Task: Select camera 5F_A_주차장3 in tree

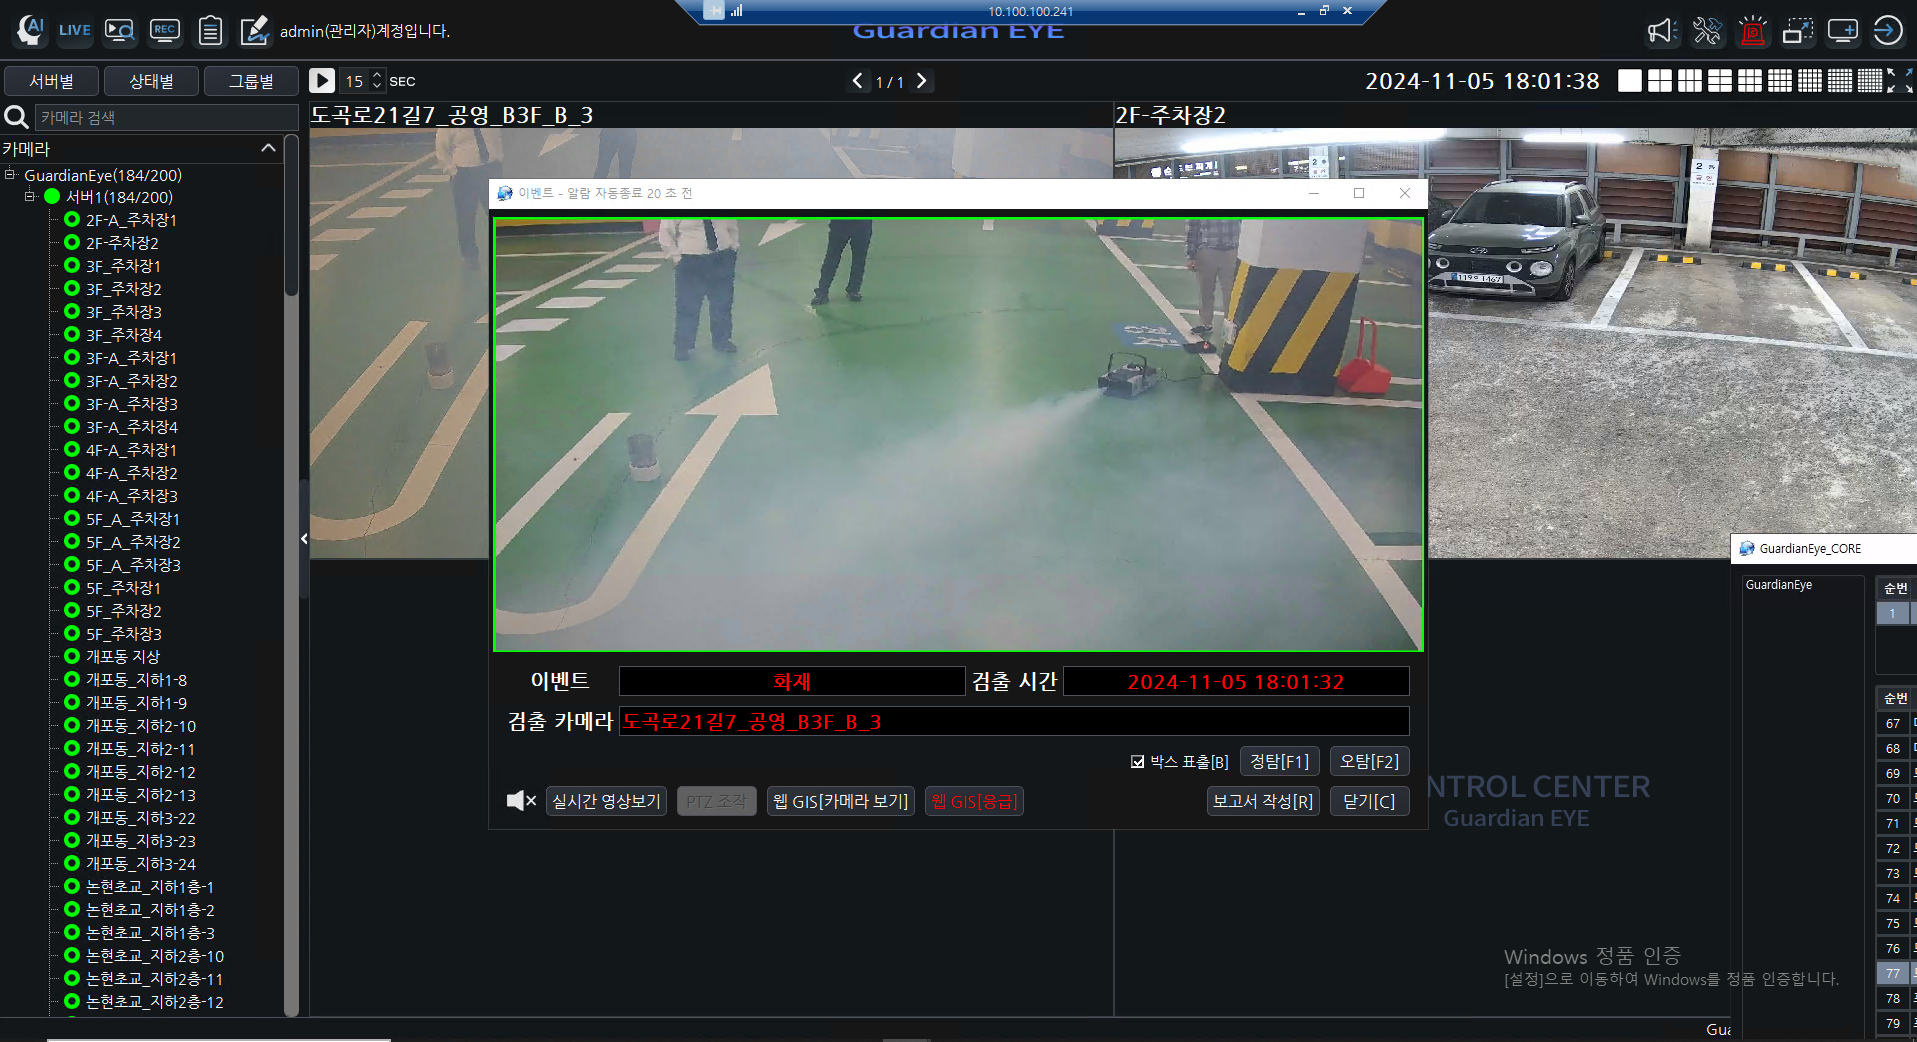Action: [133, 565]
